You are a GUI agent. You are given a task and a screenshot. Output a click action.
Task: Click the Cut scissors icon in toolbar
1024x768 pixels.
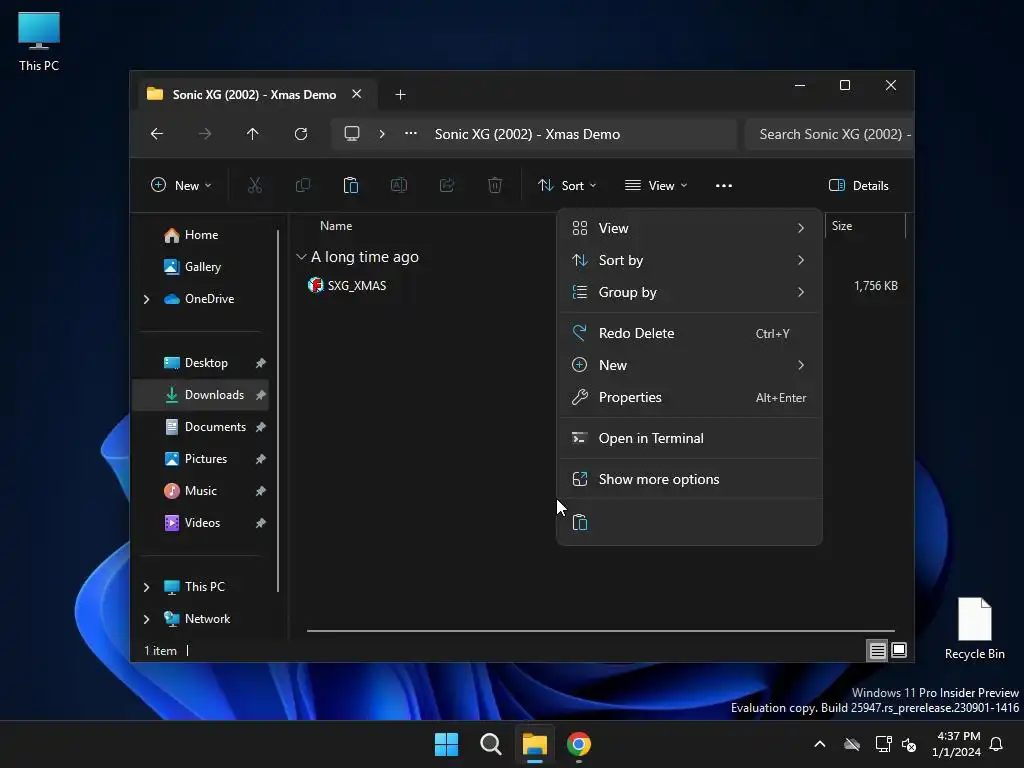[x=255, y=185]
